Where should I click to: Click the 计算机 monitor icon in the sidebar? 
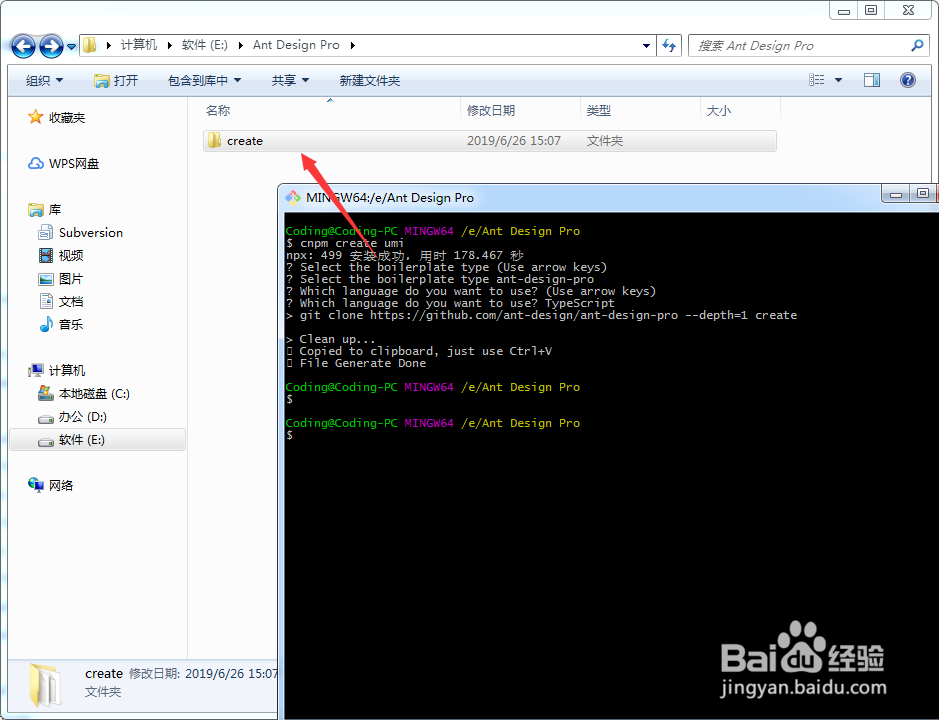click(x=36, y=370)
